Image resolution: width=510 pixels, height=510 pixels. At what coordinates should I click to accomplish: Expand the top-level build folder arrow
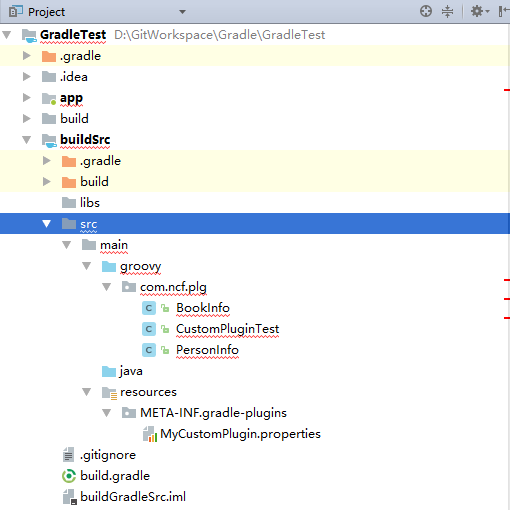(27, 119)
